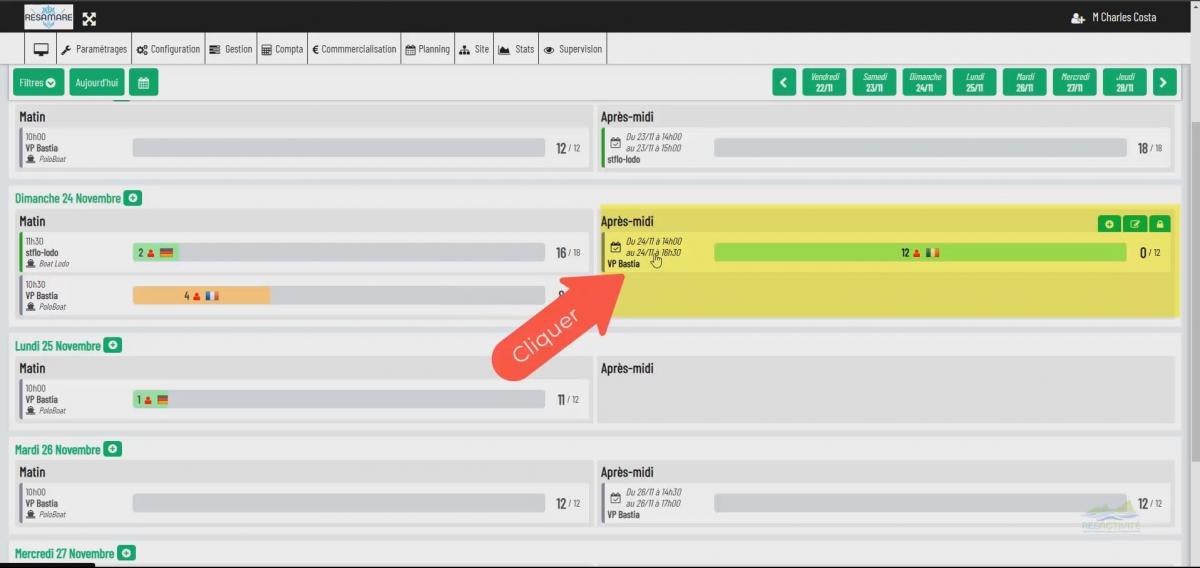Click the green 2-passenger bar of stflo-lodo 11h30

[x=155, y=252]
